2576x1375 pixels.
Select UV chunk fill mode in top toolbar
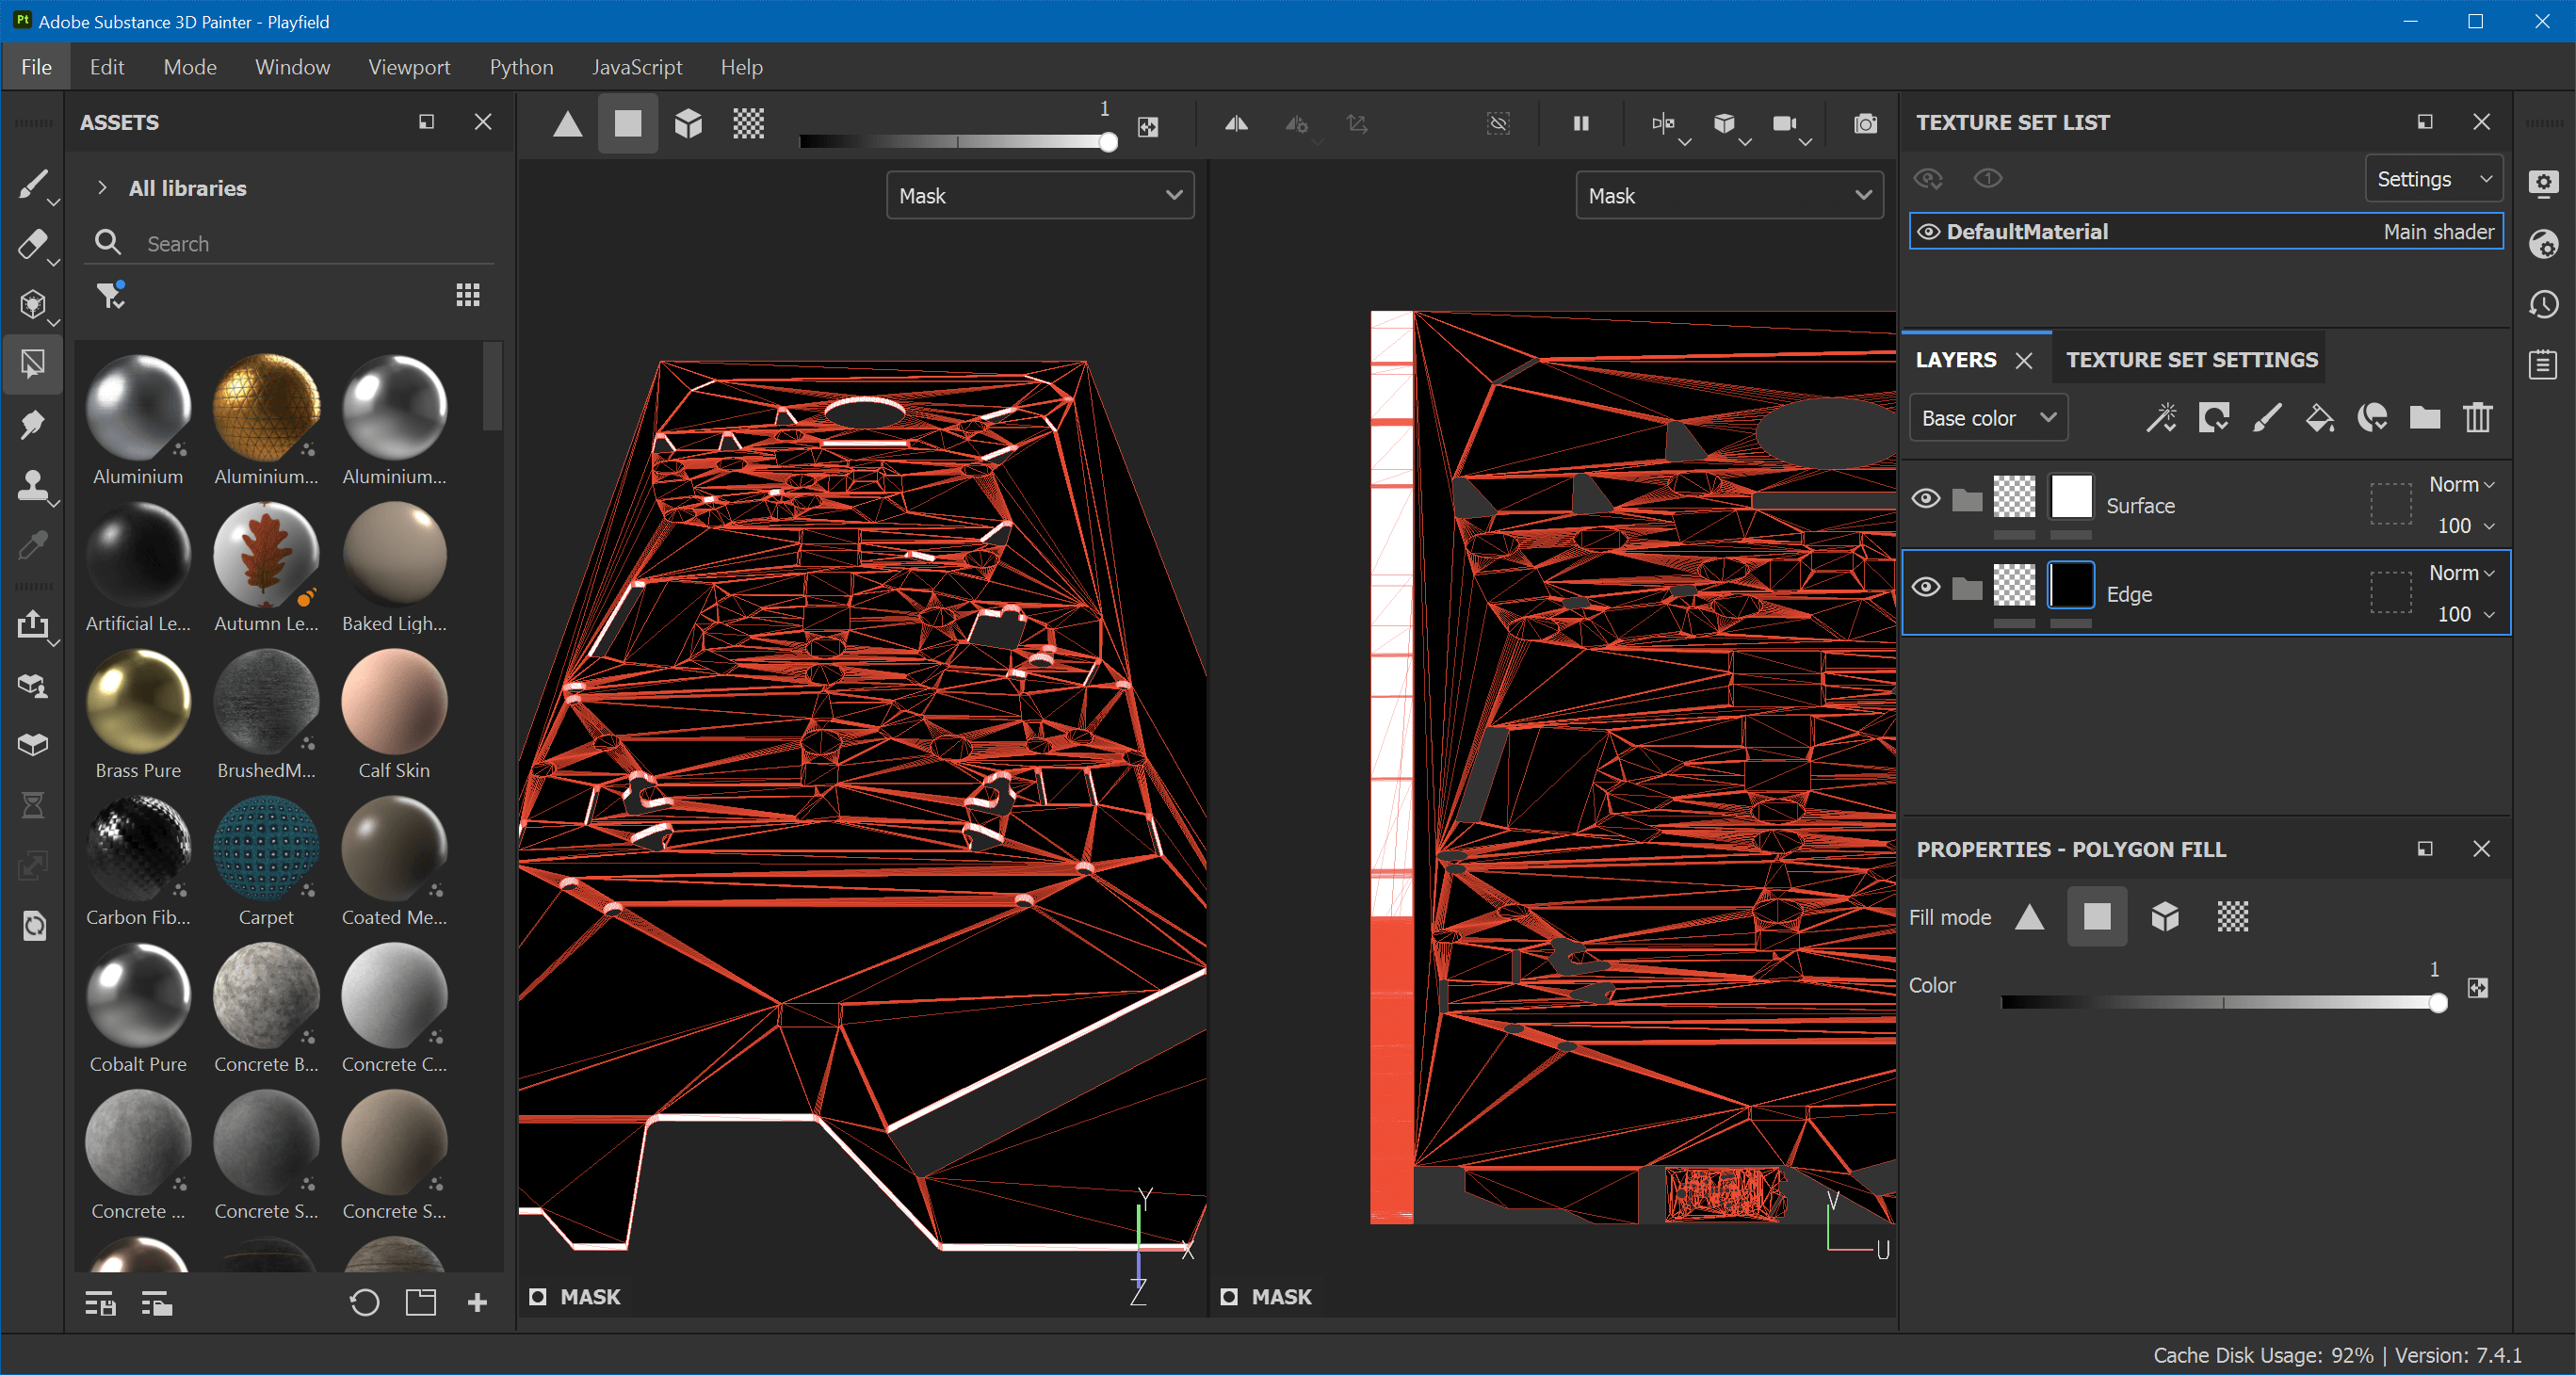(749, 123)
